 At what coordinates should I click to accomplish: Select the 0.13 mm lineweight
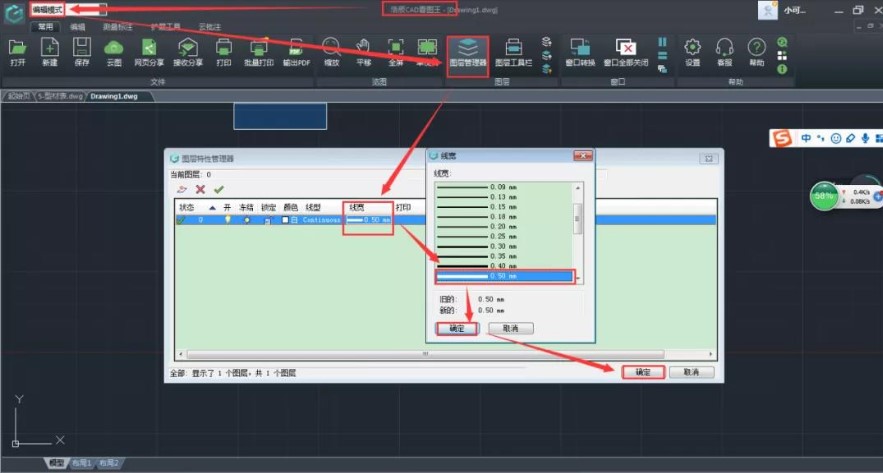click(504, 197)
